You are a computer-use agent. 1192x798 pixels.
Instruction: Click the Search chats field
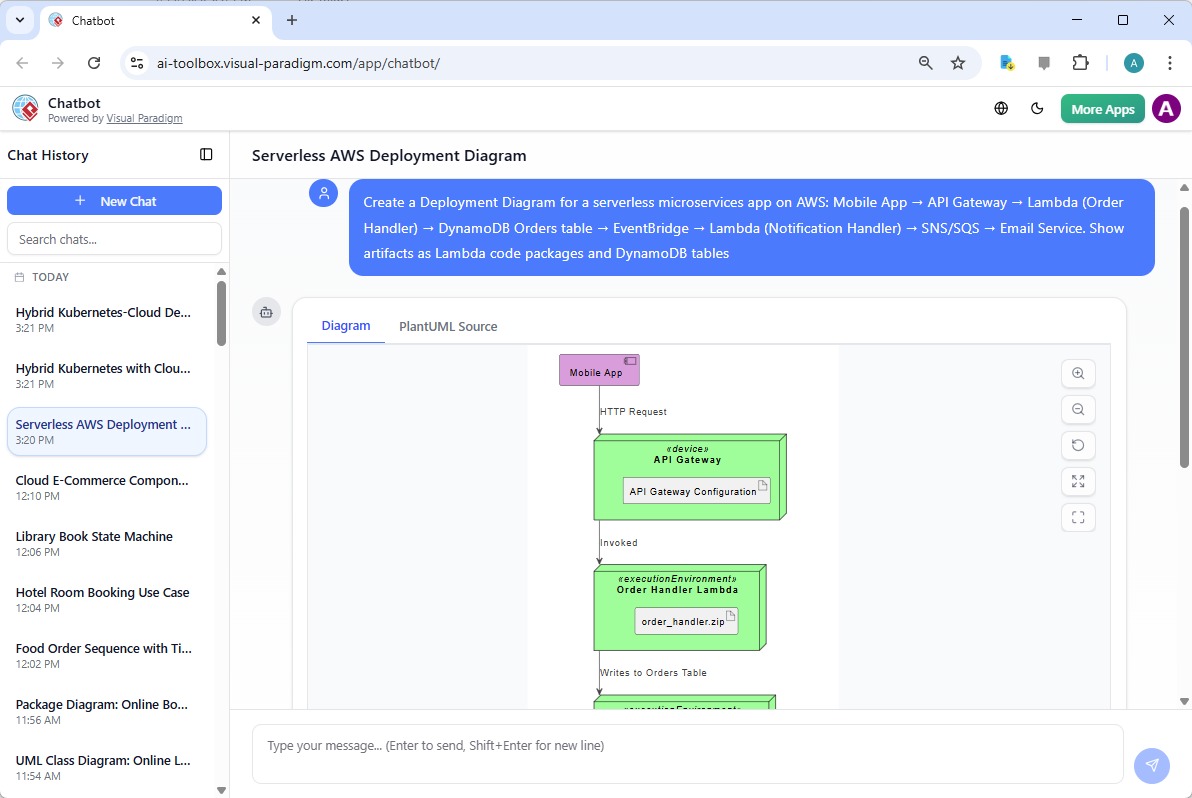pos(114,239)
